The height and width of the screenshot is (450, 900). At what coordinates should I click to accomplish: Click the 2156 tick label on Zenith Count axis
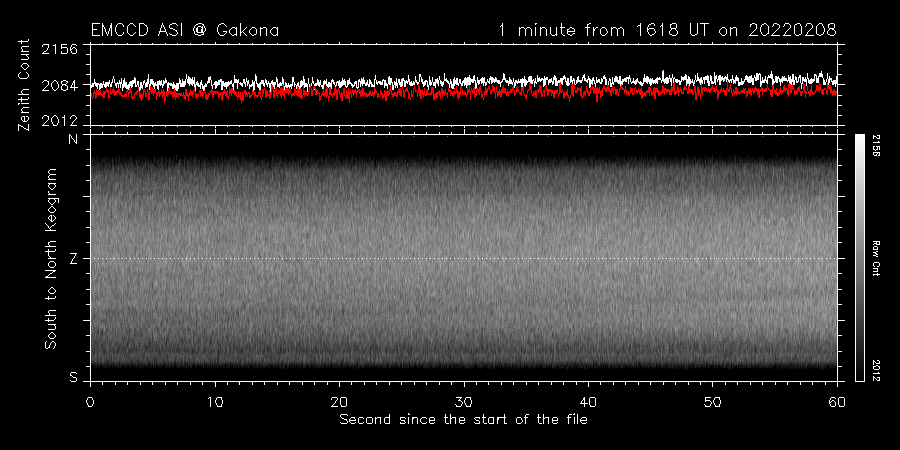click(60, 49)
